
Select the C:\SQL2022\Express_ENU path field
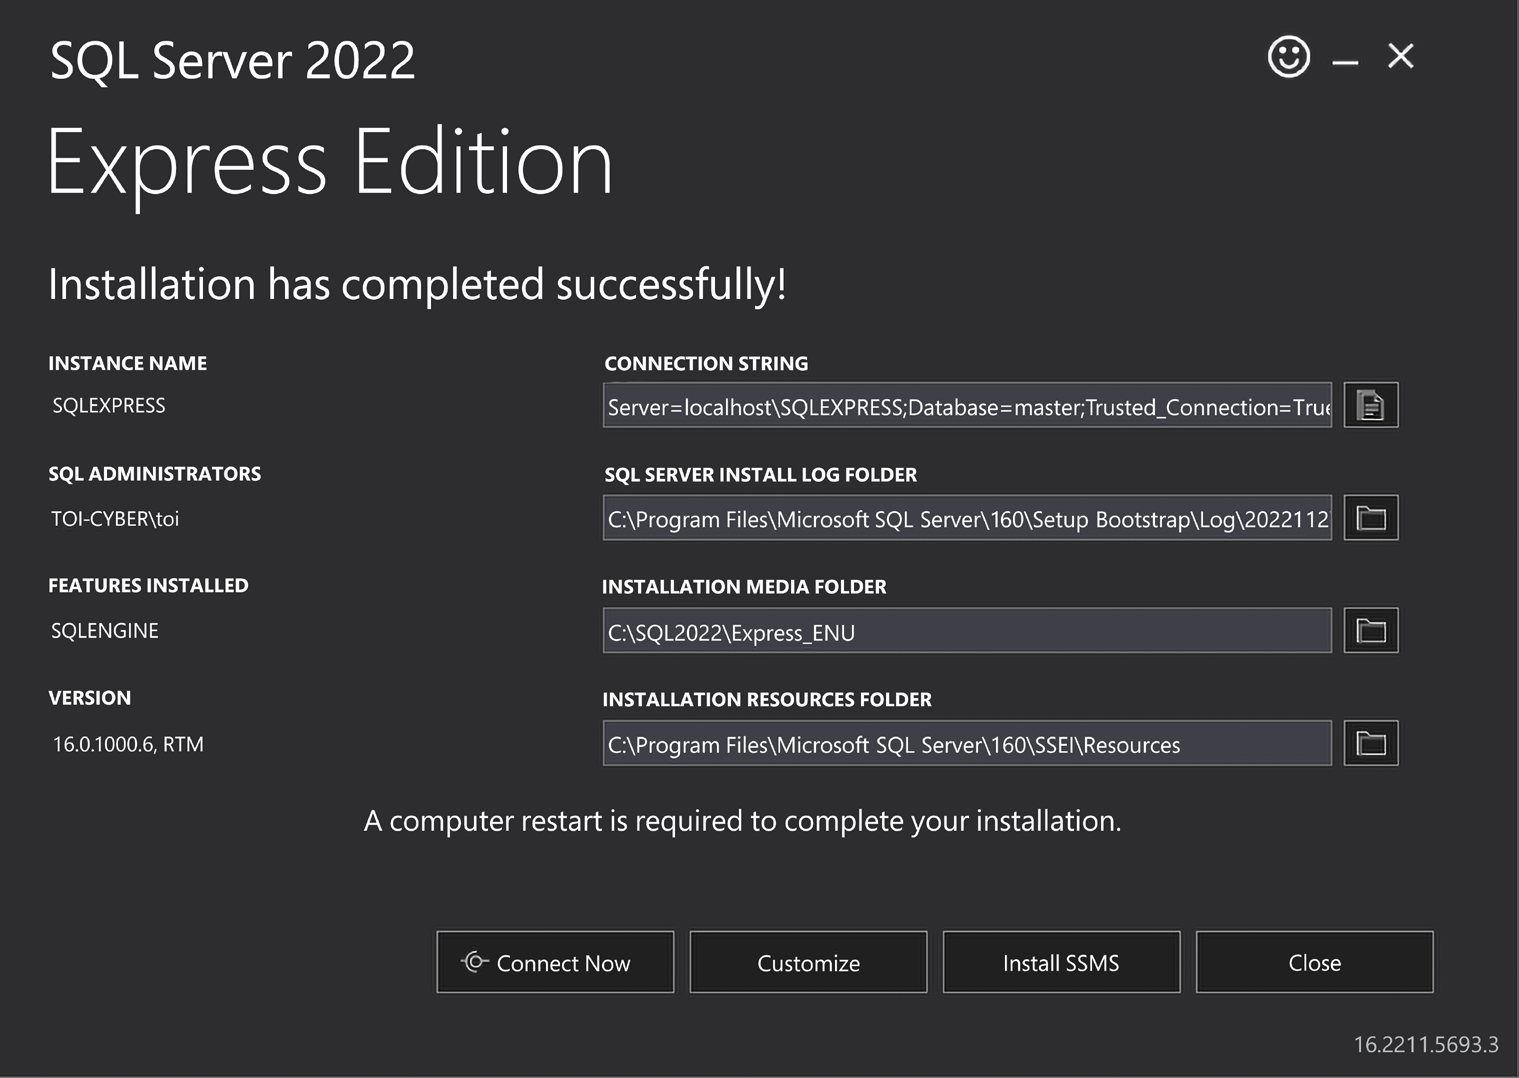pyautogui.click(x=967, y=631)
